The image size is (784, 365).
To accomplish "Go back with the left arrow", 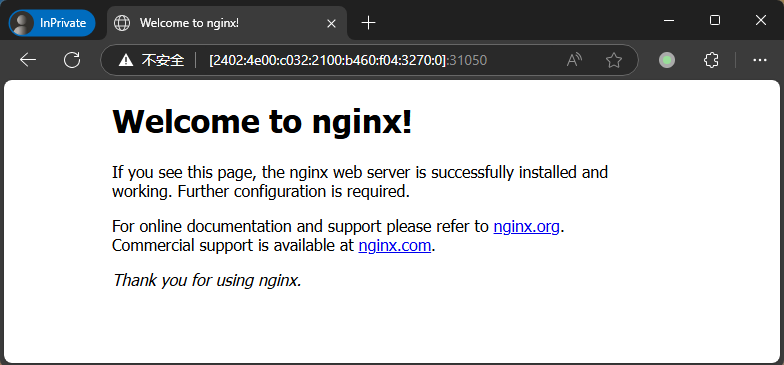I will pyautogui.click(x=28, y=60).
